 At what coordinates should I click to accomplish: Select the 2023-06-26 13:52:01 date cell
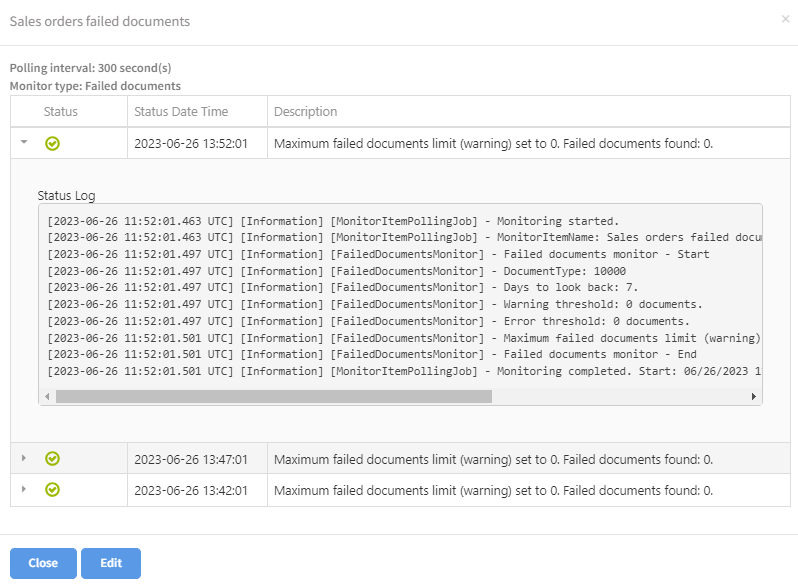click(191, 143)
